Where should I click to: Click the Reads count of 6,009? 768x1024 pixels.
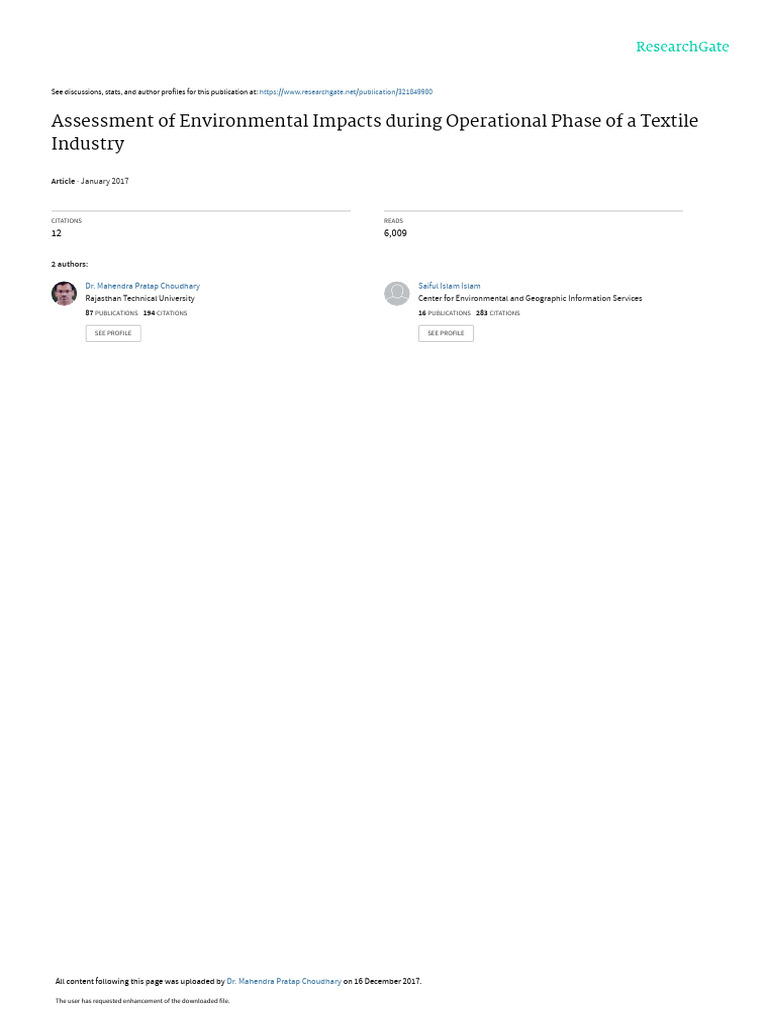tap(395, 233)
